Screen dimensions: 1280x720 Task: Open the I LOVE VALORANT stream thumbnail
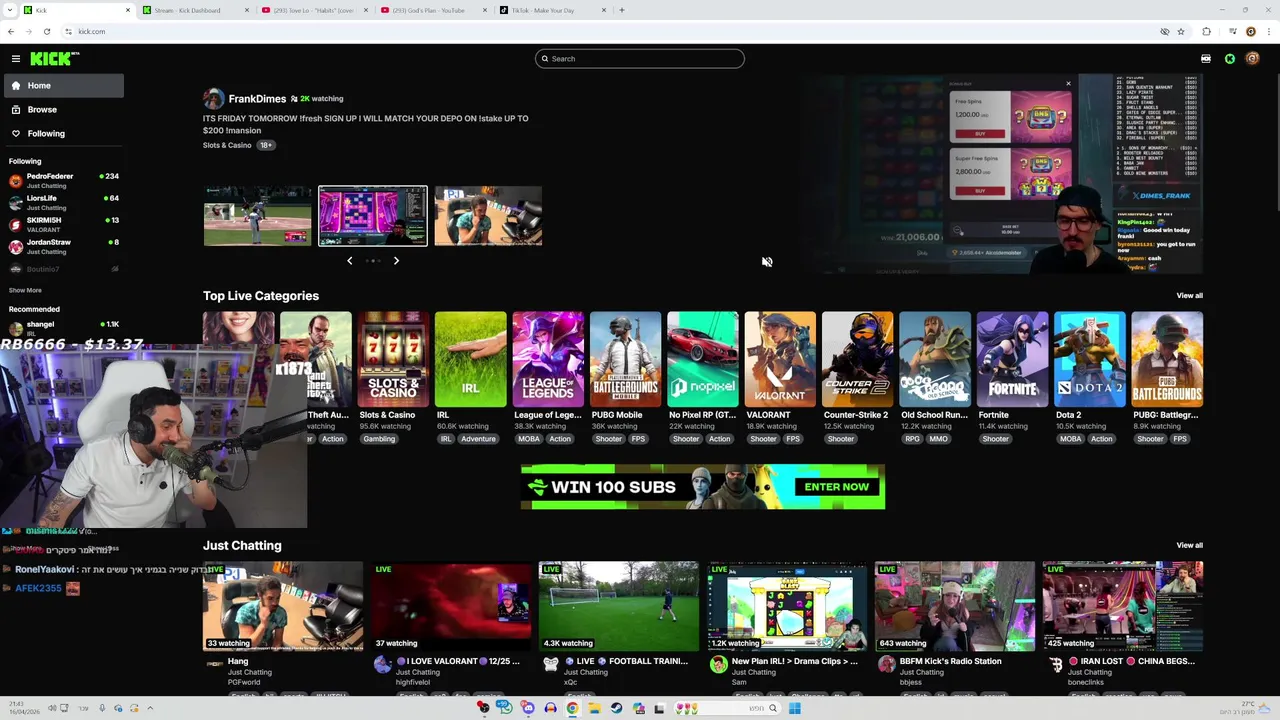(451, 607)
